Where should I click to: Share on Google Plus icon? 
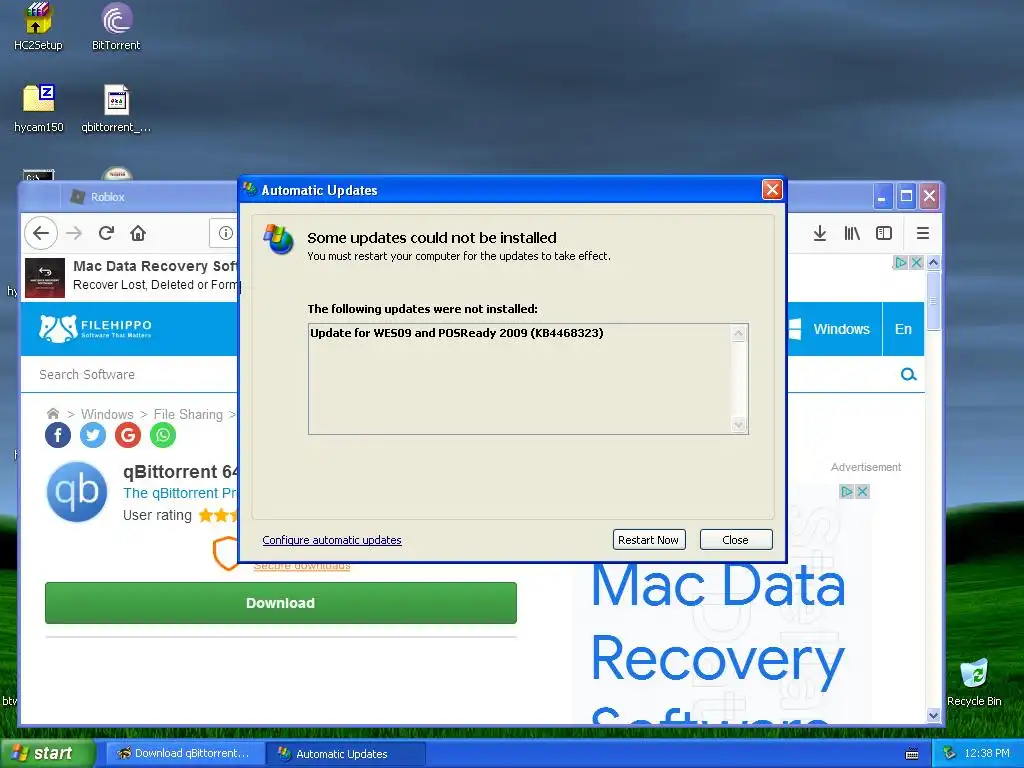point(128,435)
